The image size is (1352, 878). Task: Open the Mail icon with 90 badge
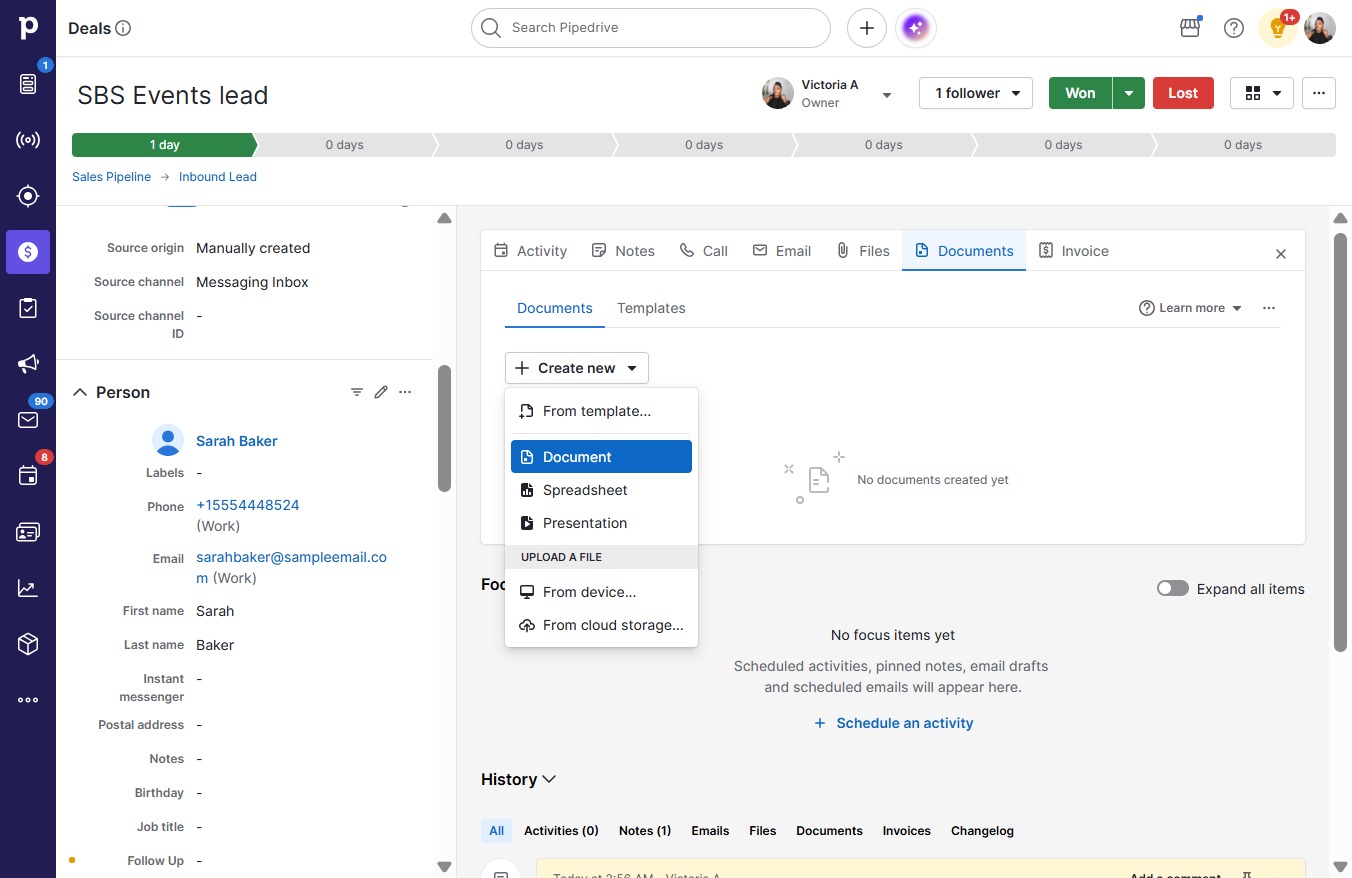pos(28,420)
